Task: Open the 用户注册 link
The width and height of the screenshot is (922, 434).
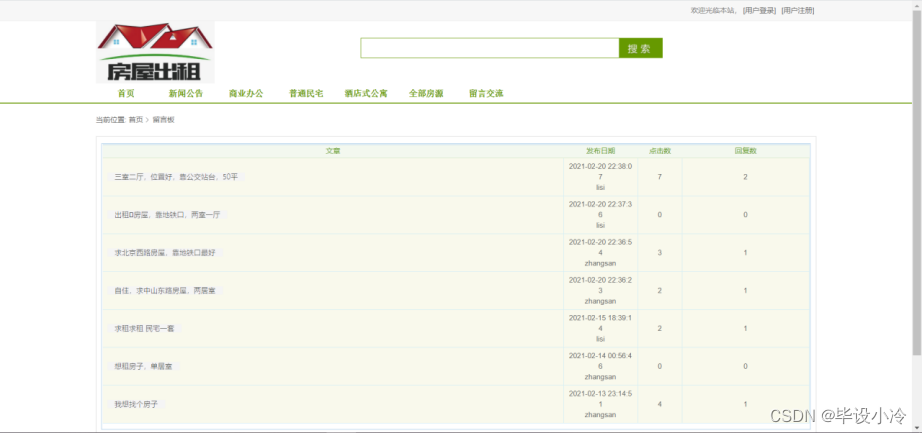Action: coord(797,11)
